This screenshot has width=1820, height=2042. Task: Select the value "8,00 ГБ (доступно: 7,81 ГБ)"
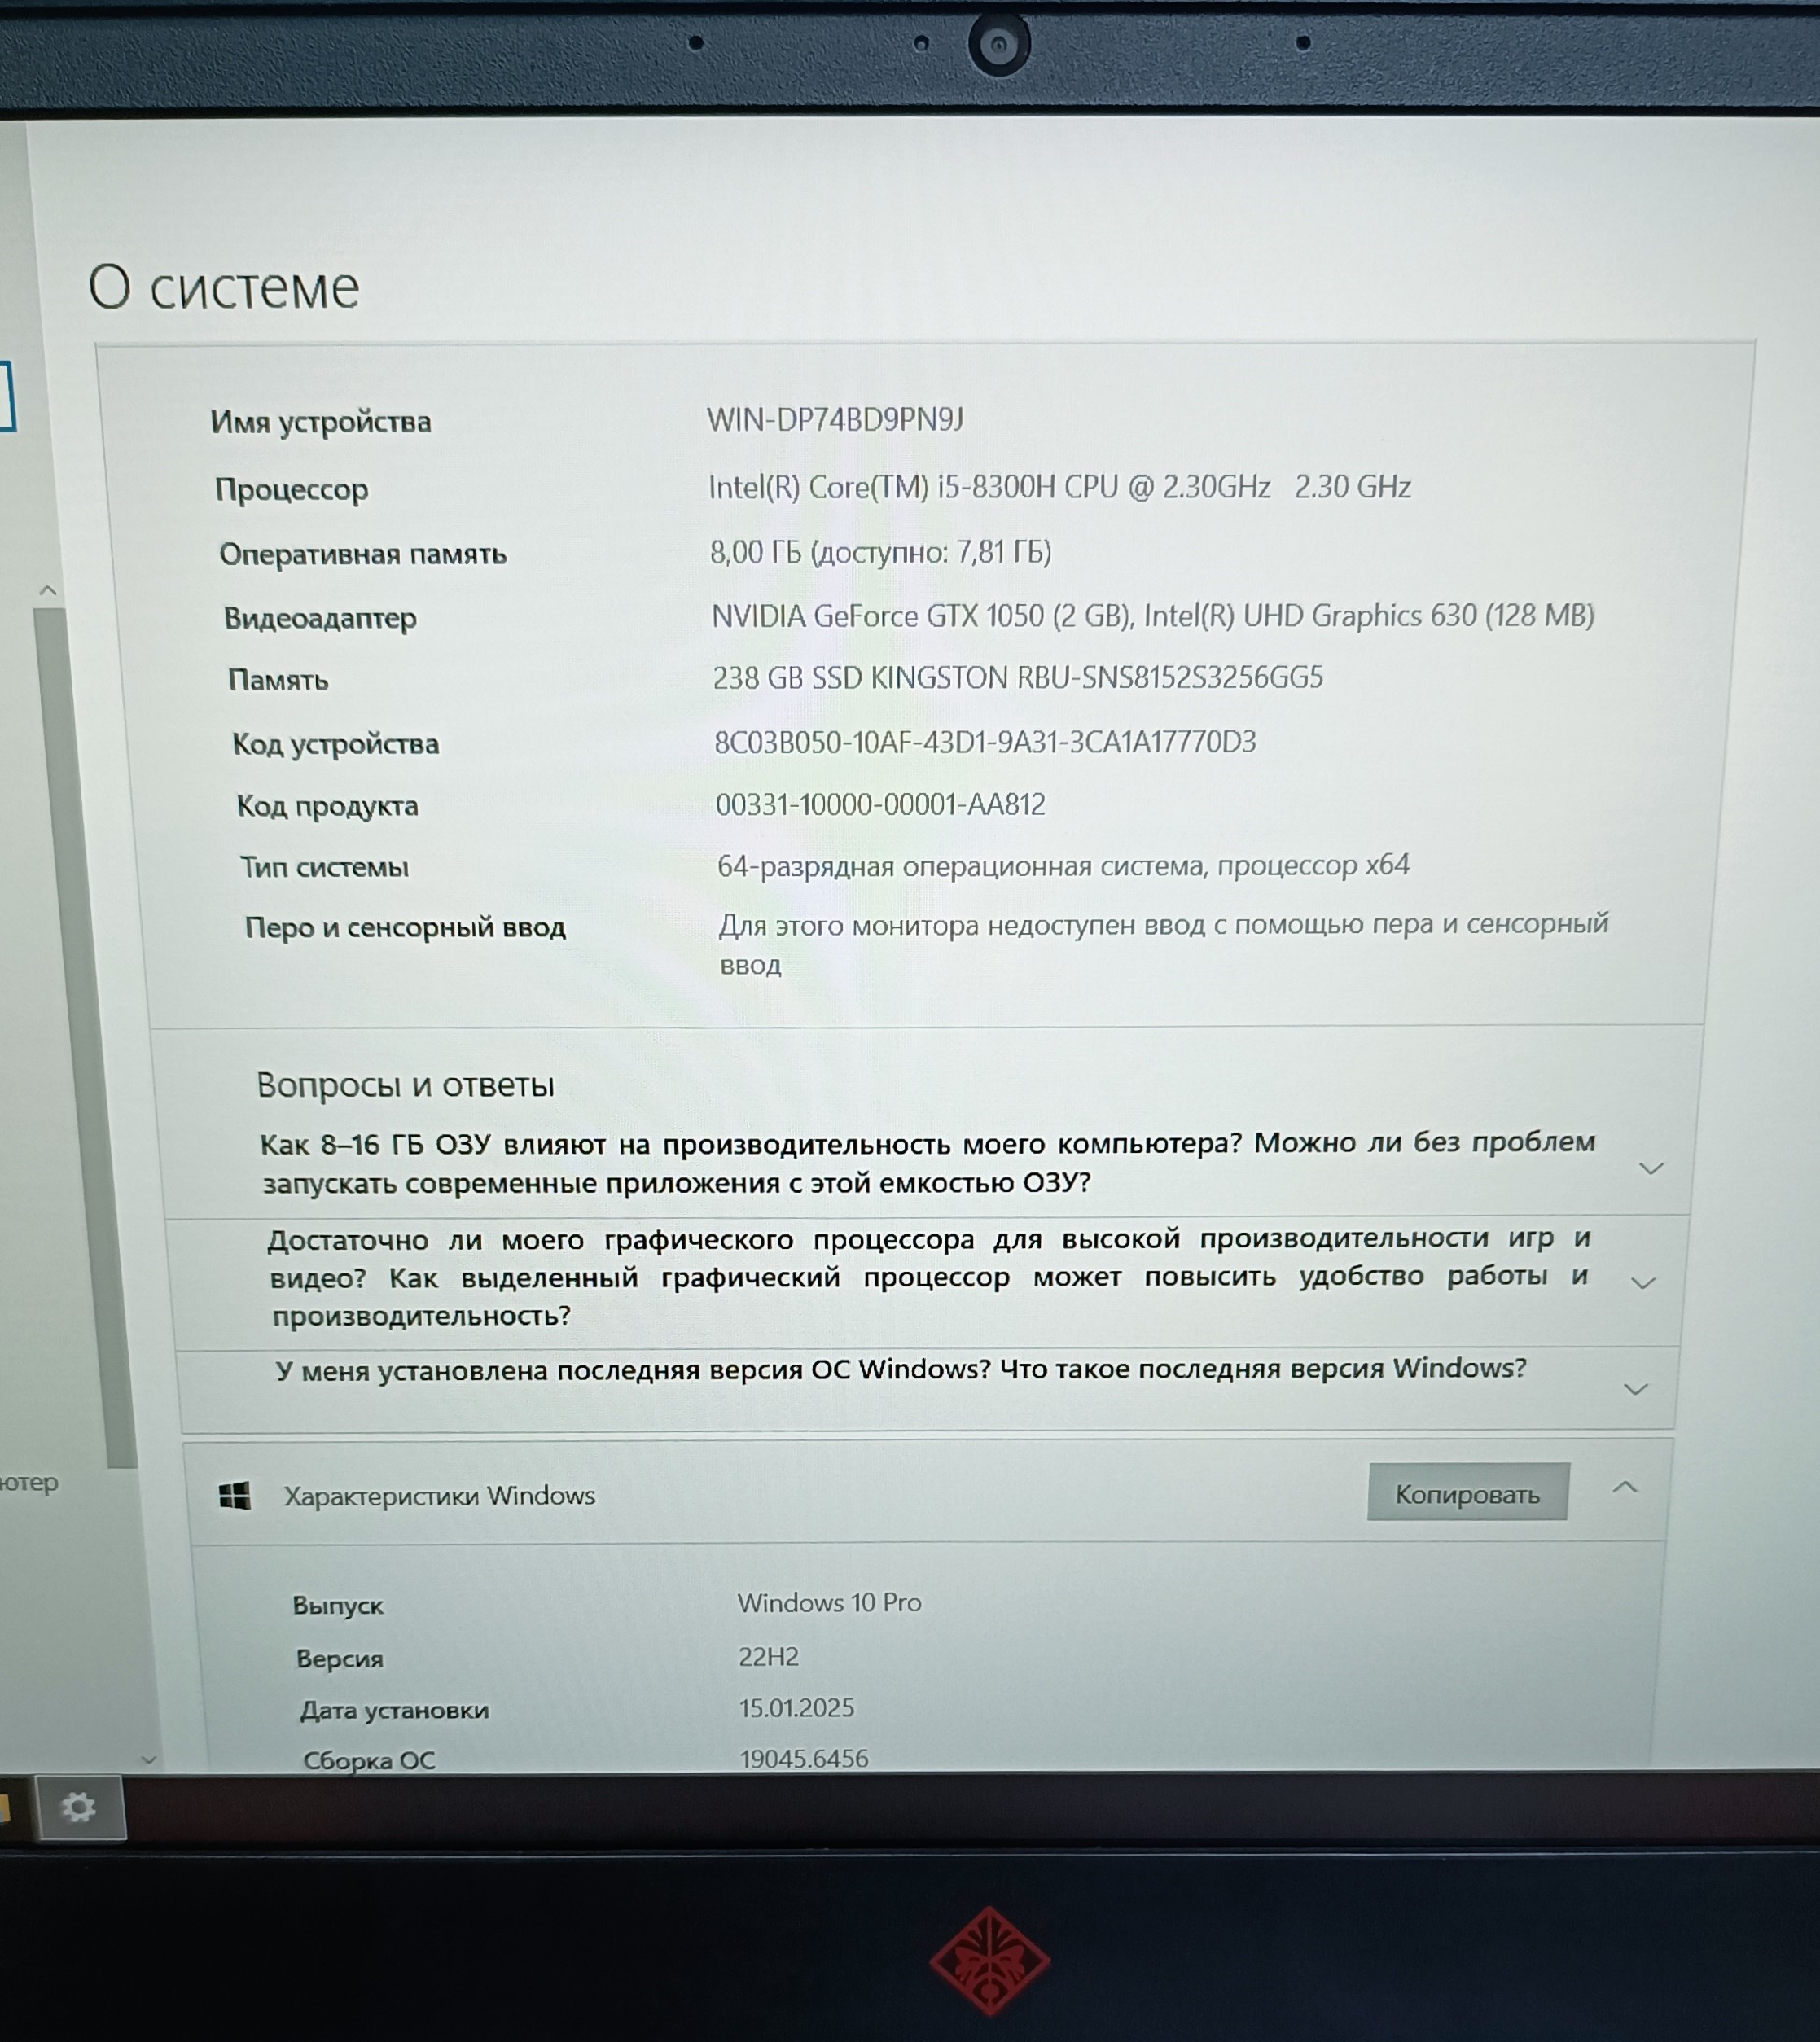pos(881,552)
